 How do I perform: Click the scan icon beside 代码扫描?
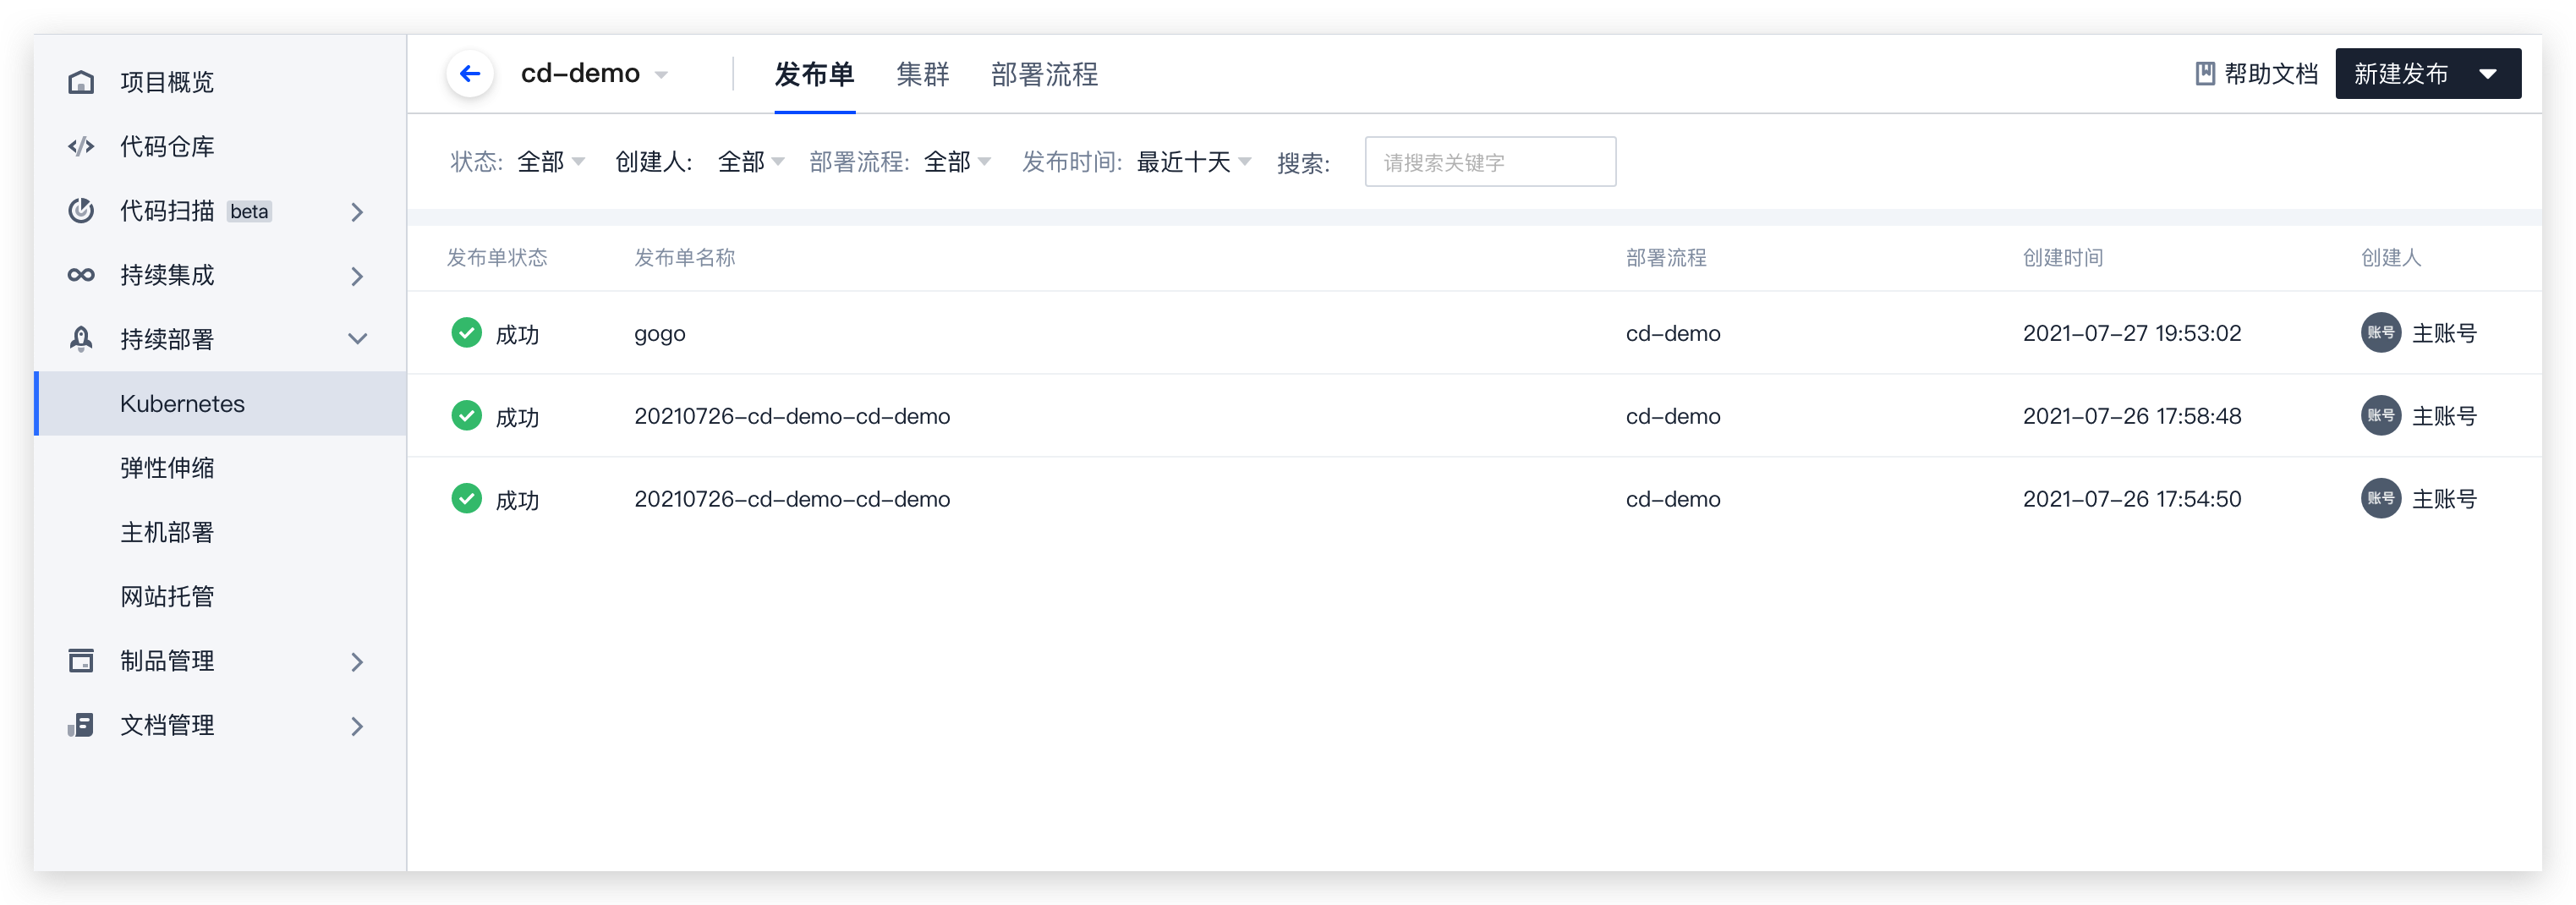coord(81,211)
